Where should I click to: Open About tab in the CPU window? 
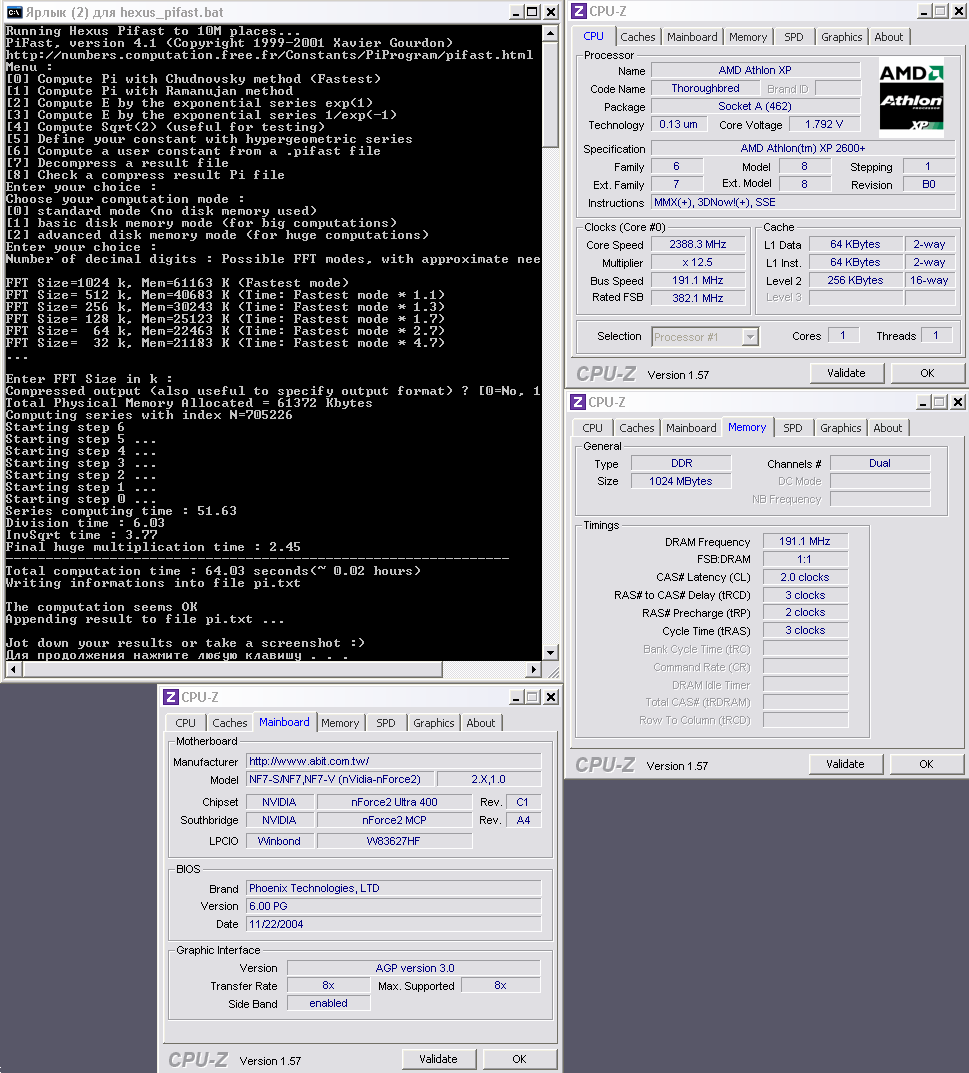click(x=888, y=37)
